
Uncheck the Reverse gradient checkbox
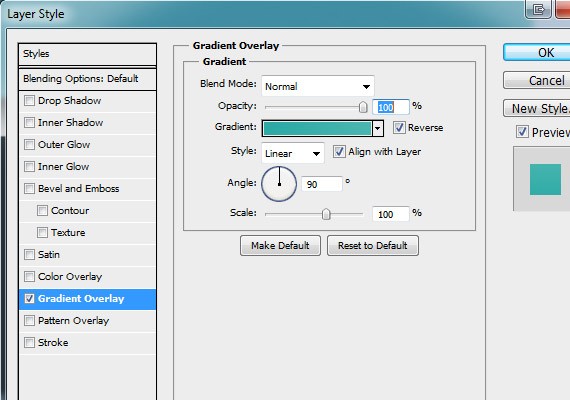click(x=399, y=127)
